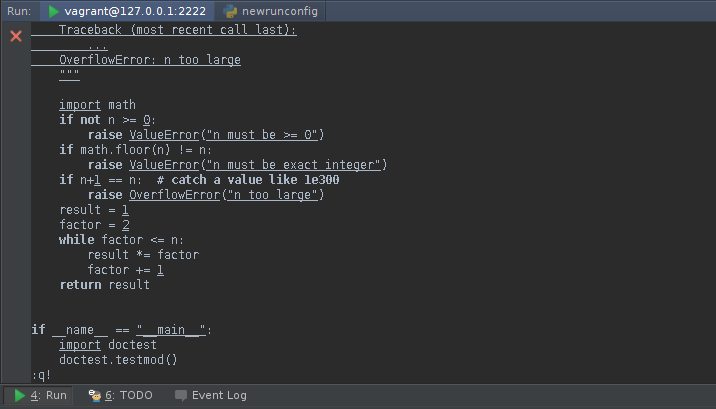Toggle the Event Log tool window

pos(218,395)
